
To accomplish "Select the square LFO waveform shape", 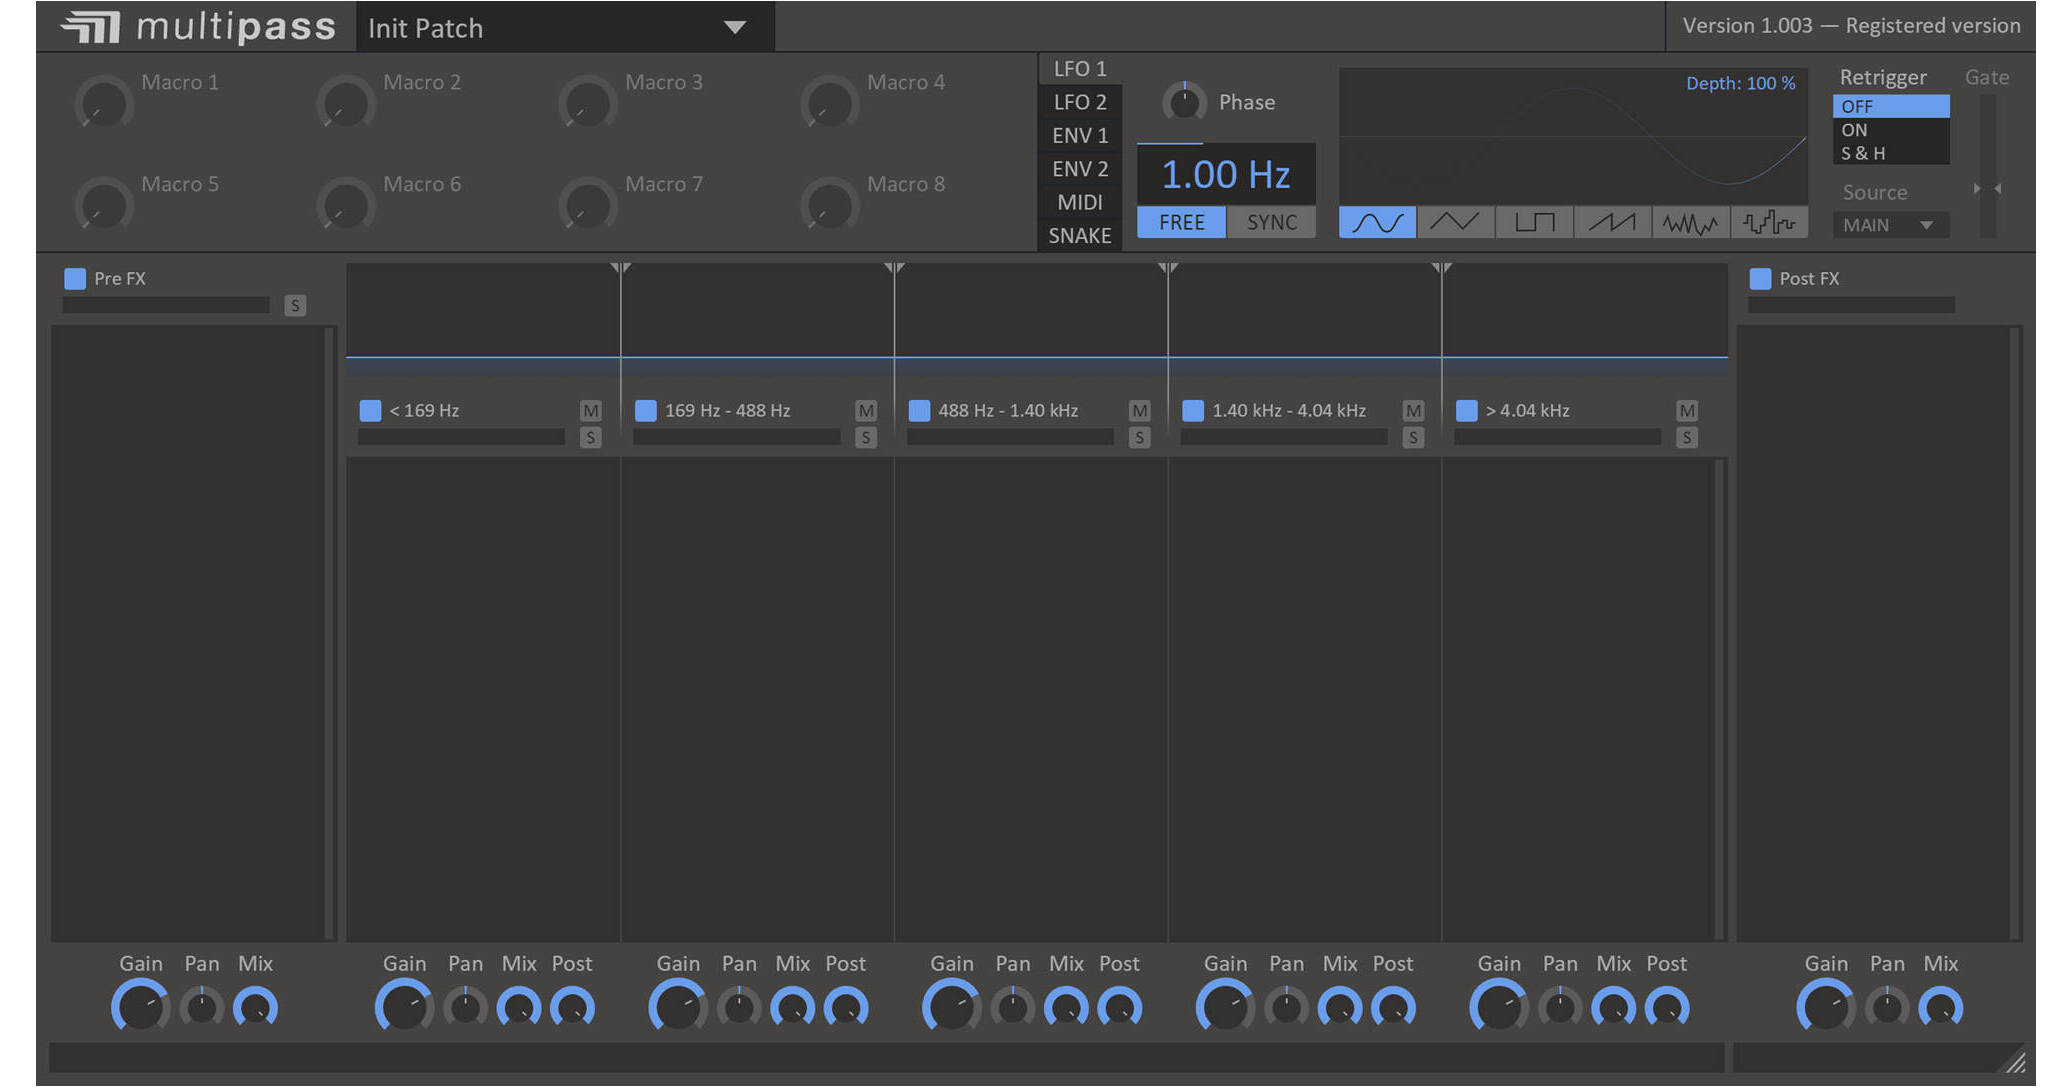I will tap(1534, 222).
